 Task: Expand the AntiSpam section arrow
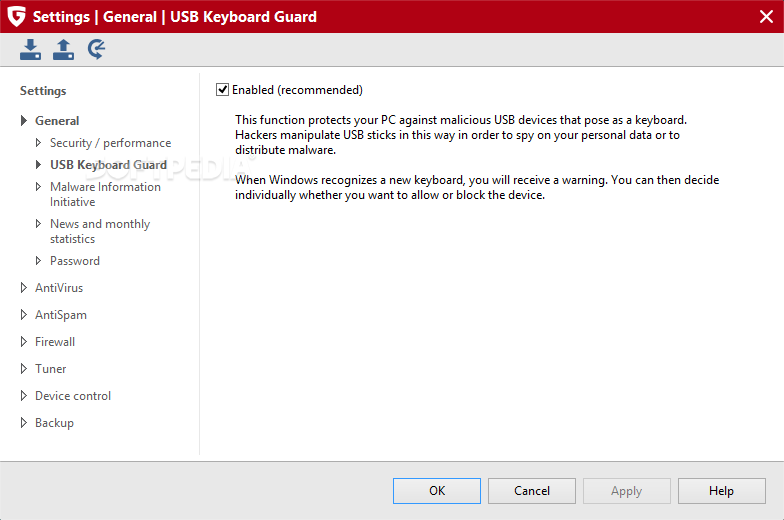coord(24,314)
